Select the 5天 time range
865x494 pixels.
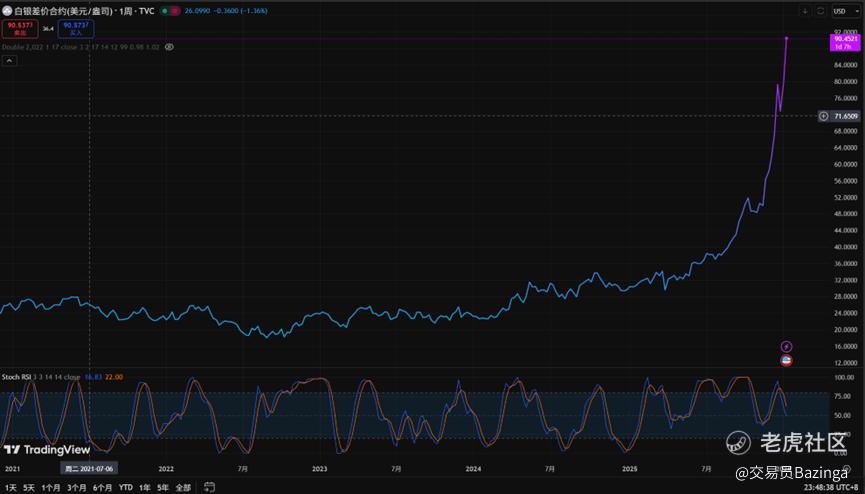tap(29, 487)
